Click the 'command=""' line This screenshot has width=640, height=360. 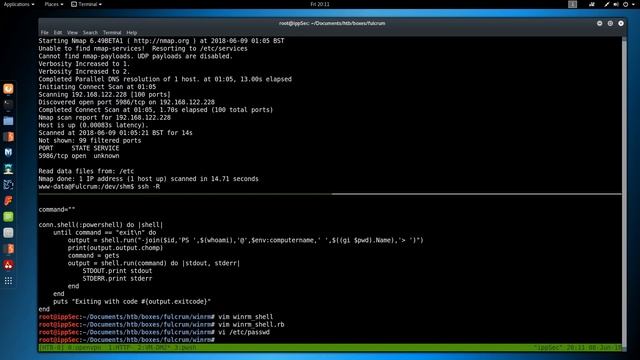(x=57, y=209)
